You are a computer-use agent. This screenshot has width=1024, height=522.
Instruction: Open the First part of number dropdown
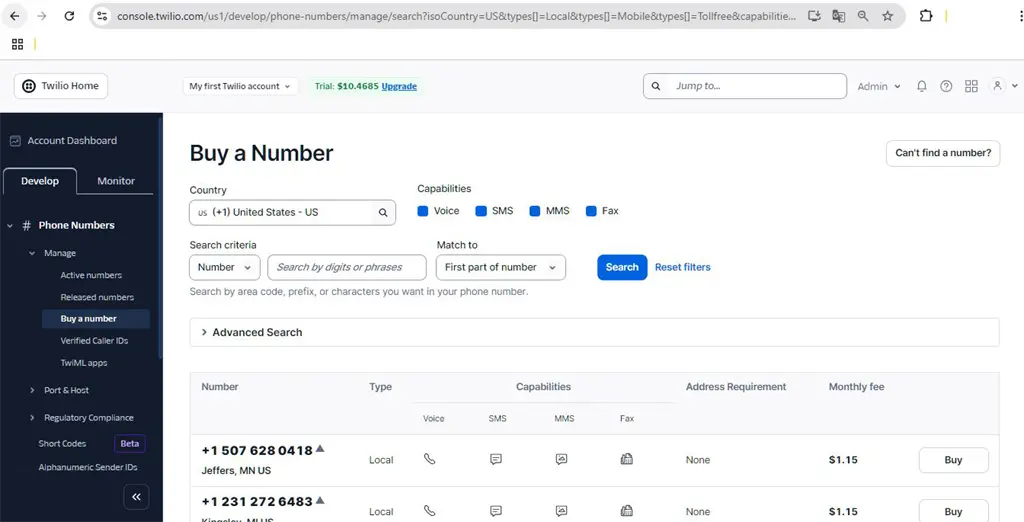(x=501, y=267)
